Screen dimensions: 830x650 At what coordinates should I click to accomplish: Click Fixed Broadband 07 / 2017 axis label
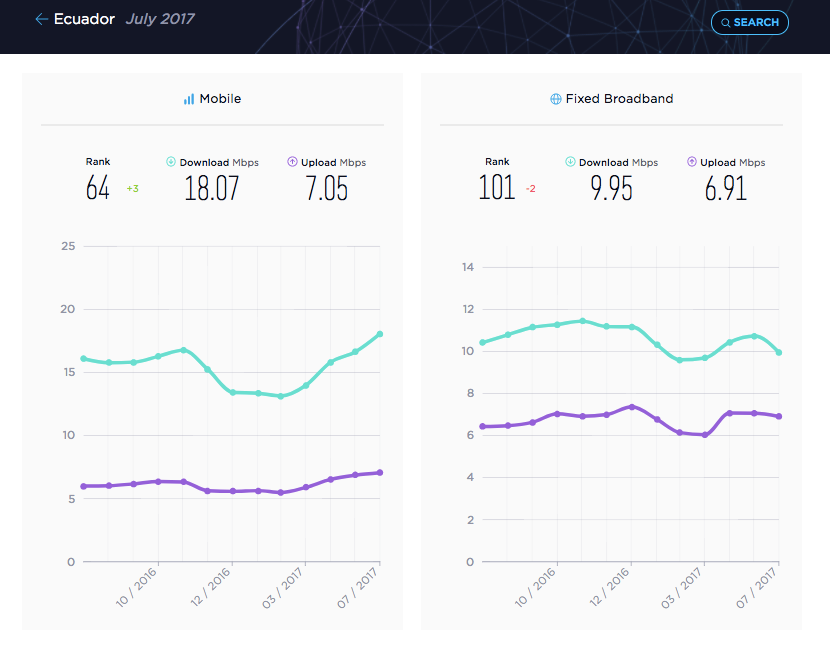tap(756, 588)
